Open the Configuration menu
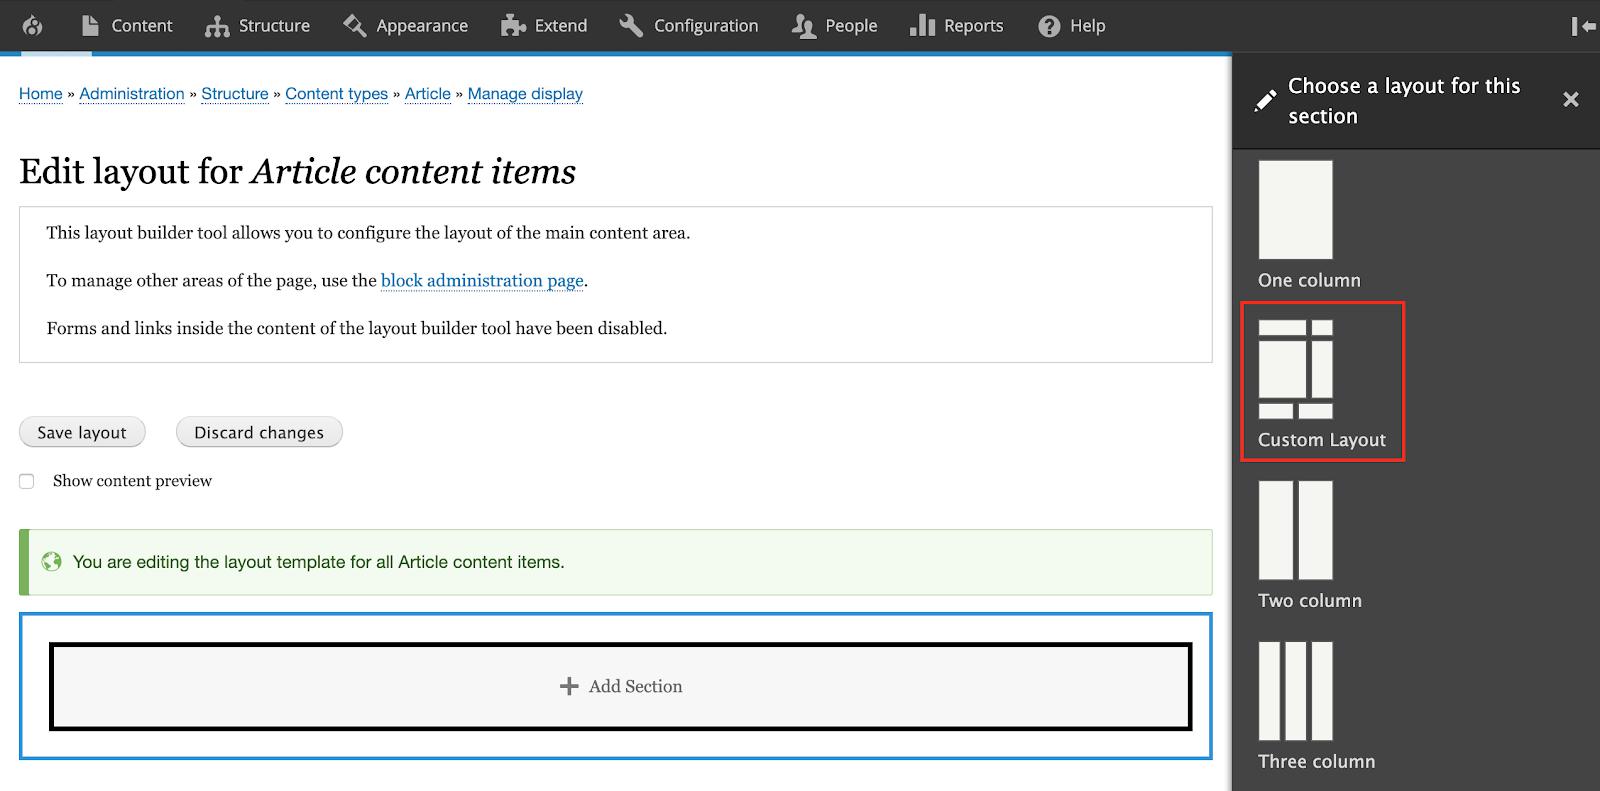Screen dimensions: 1600x791 pos(688,26)
